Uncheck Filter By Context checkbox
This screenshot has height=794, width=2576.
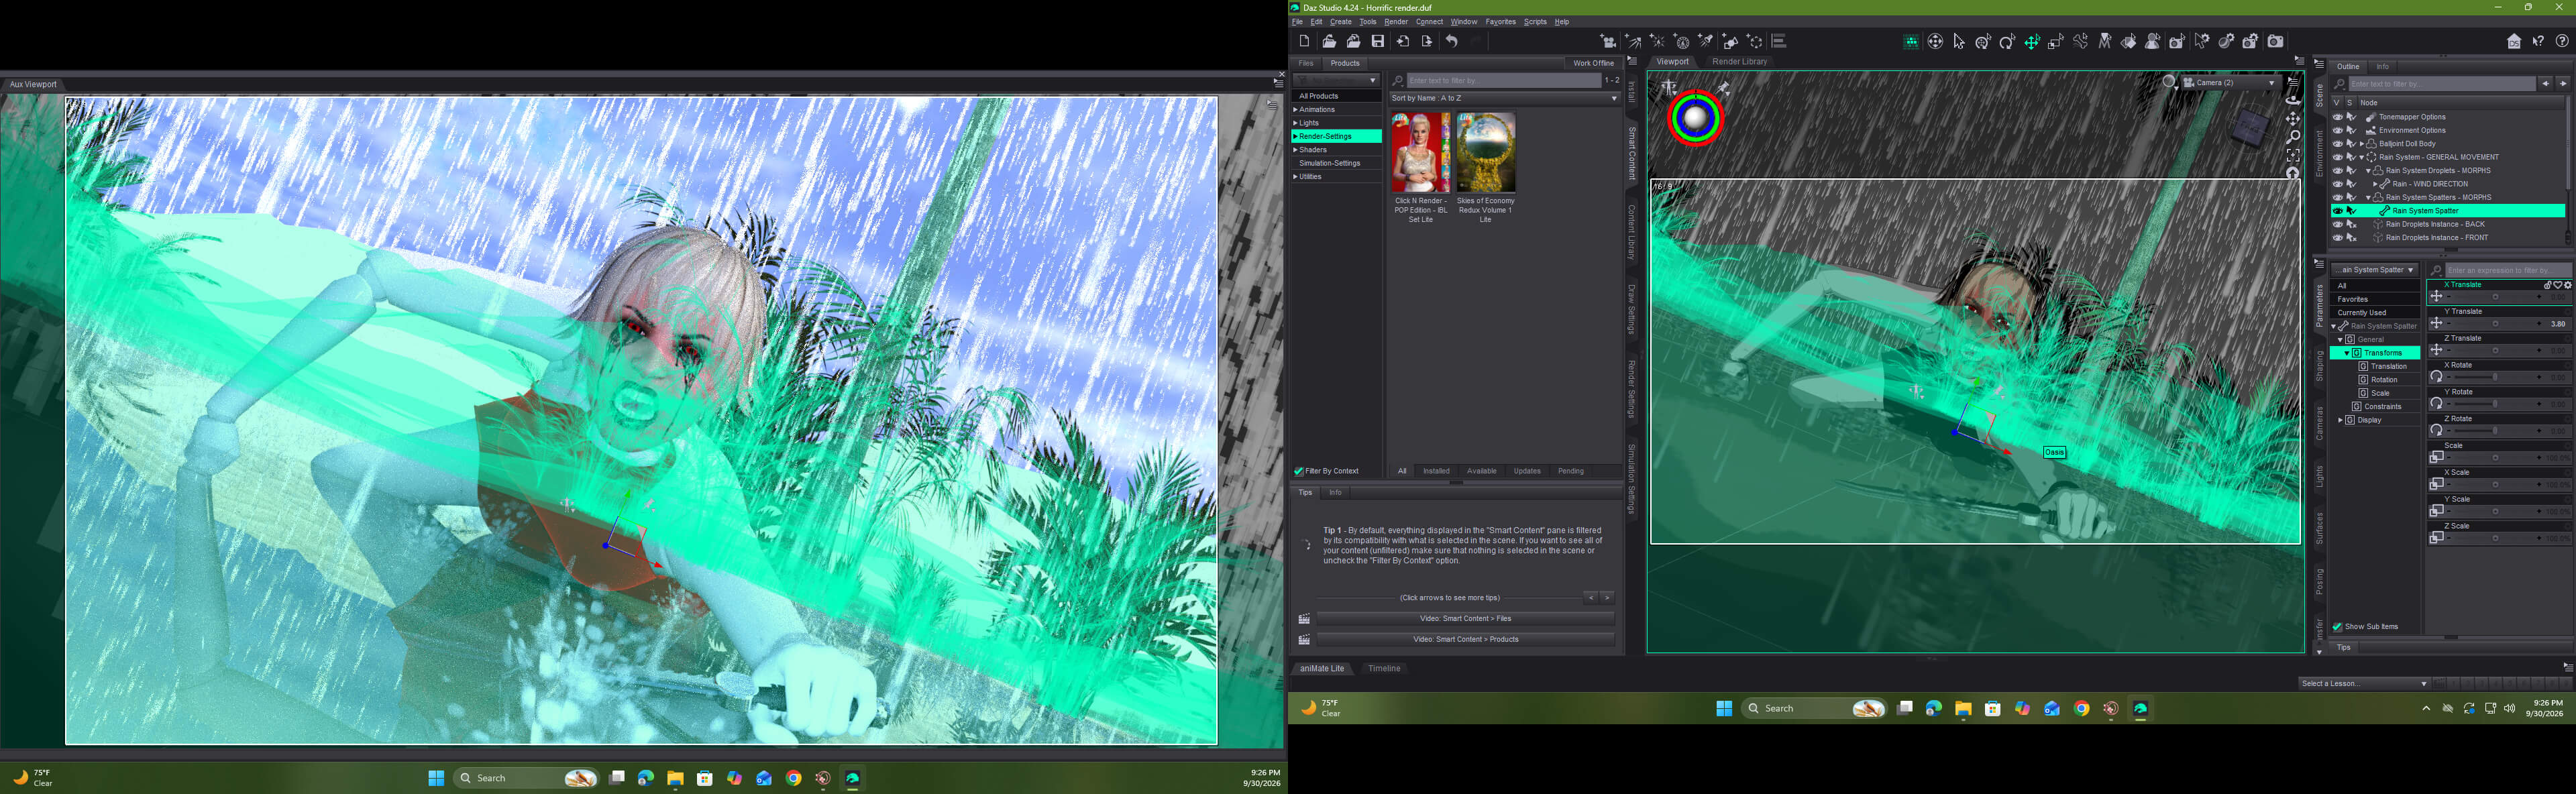pos(1298,471)
